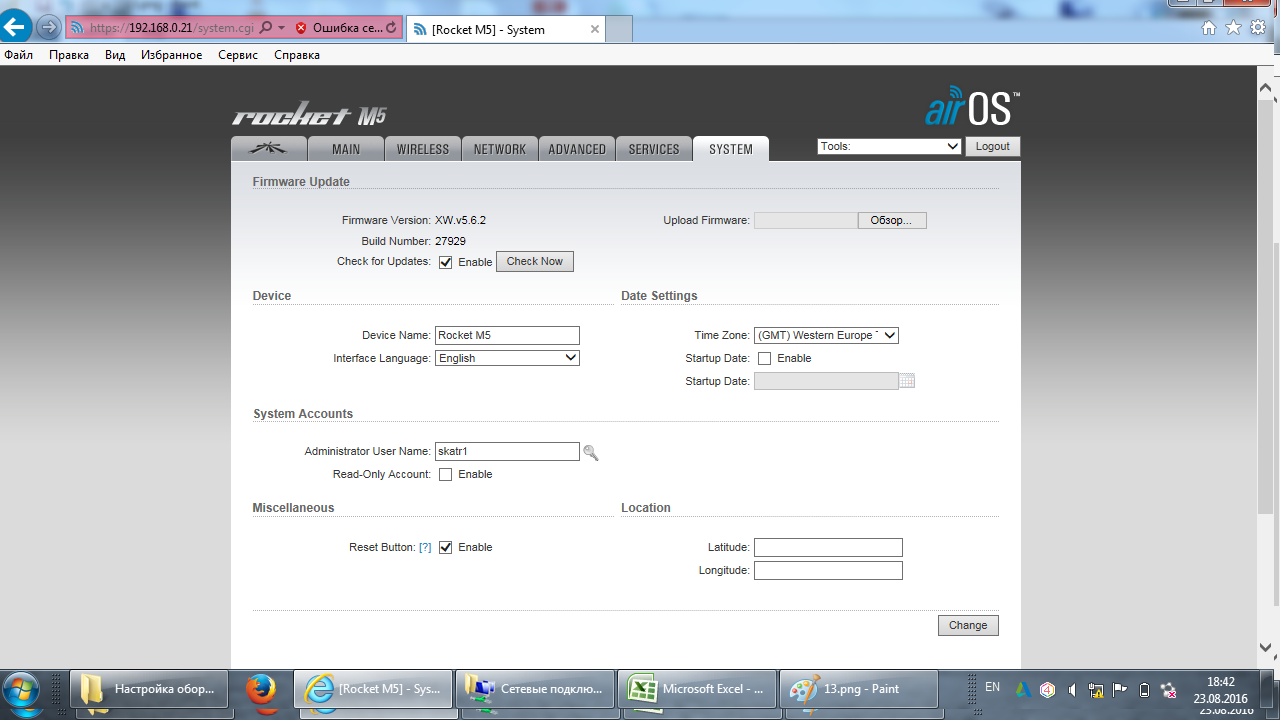Click the page scrollbar up arrow
Screen dimensions: 1280x720
click(x=1265, y=87)
